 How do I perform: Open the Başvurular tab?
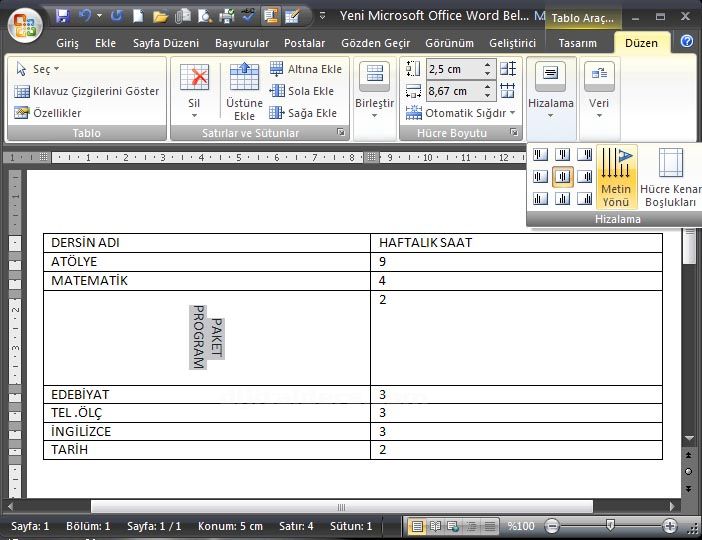(x=242, y=43)
